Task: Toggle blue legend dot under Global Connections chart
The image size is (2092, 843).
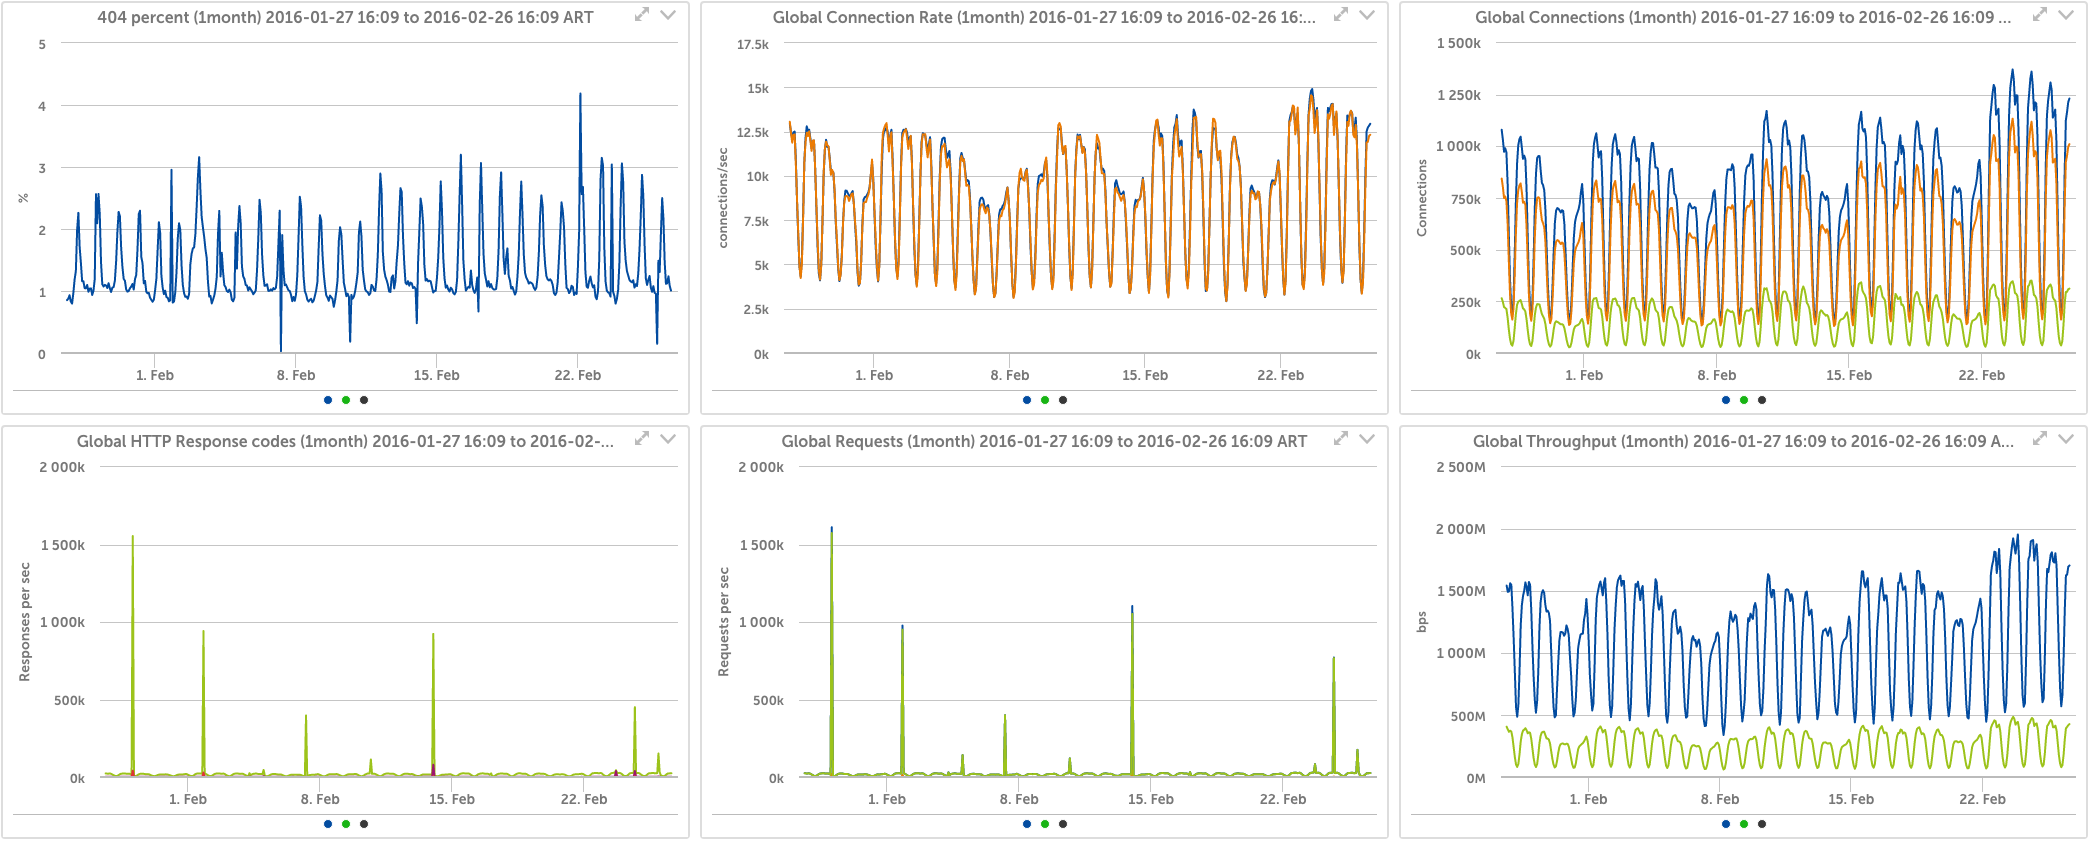Action: click(1726, 400)
